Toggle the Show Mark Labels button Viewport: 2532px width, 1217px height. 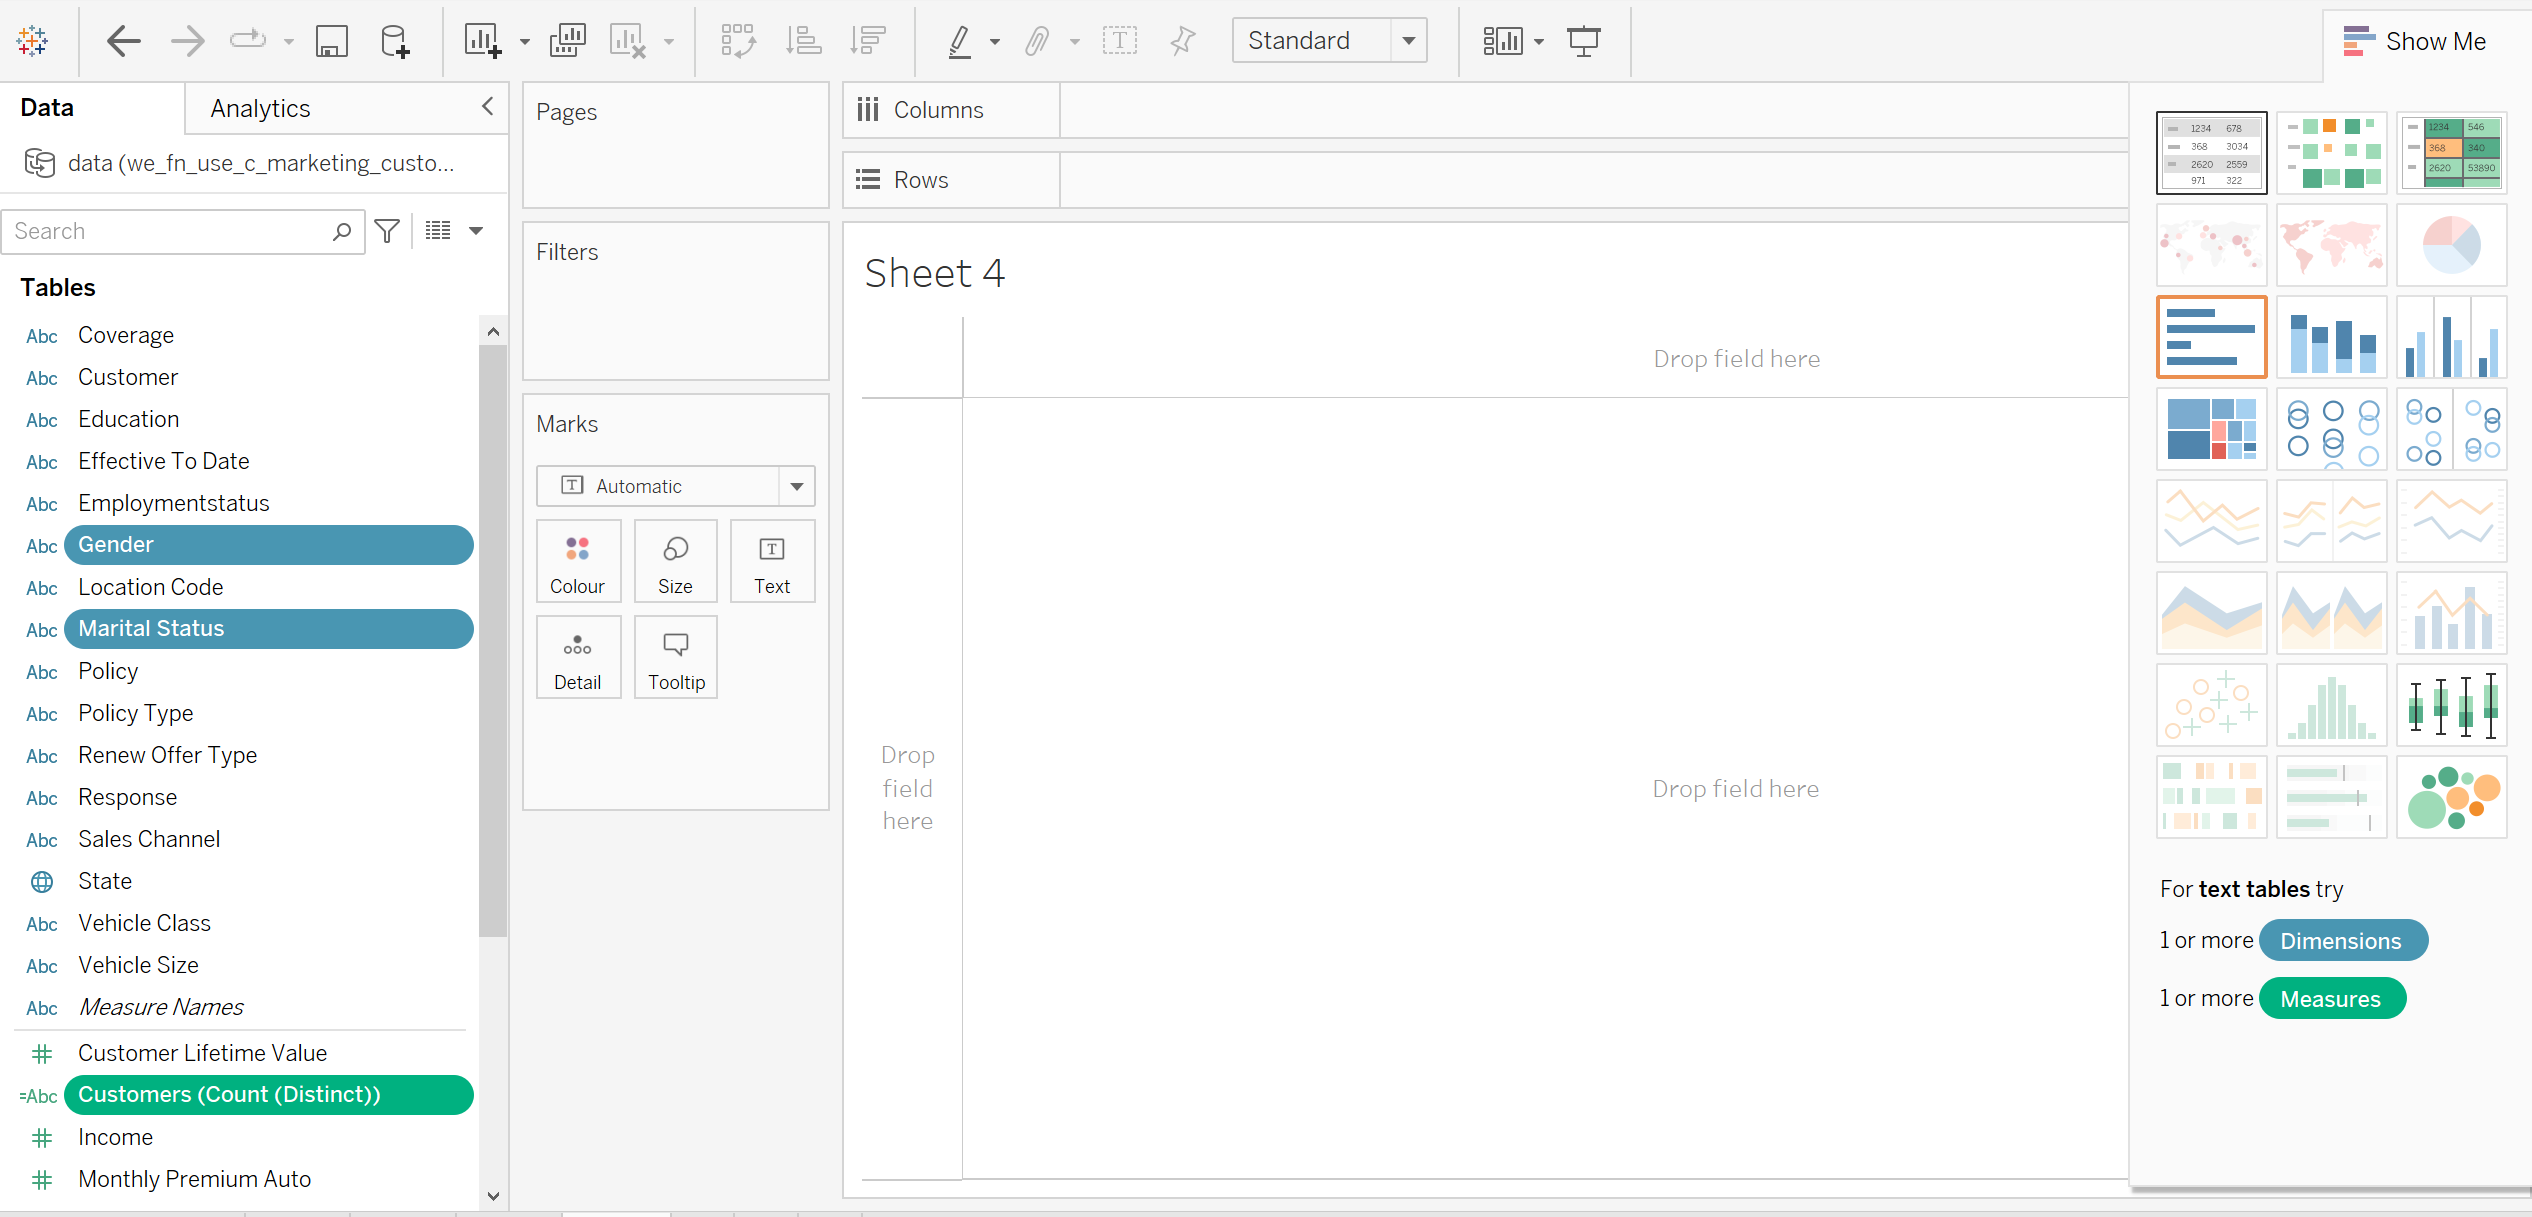pyautogui.click(x=1119, y=41)
